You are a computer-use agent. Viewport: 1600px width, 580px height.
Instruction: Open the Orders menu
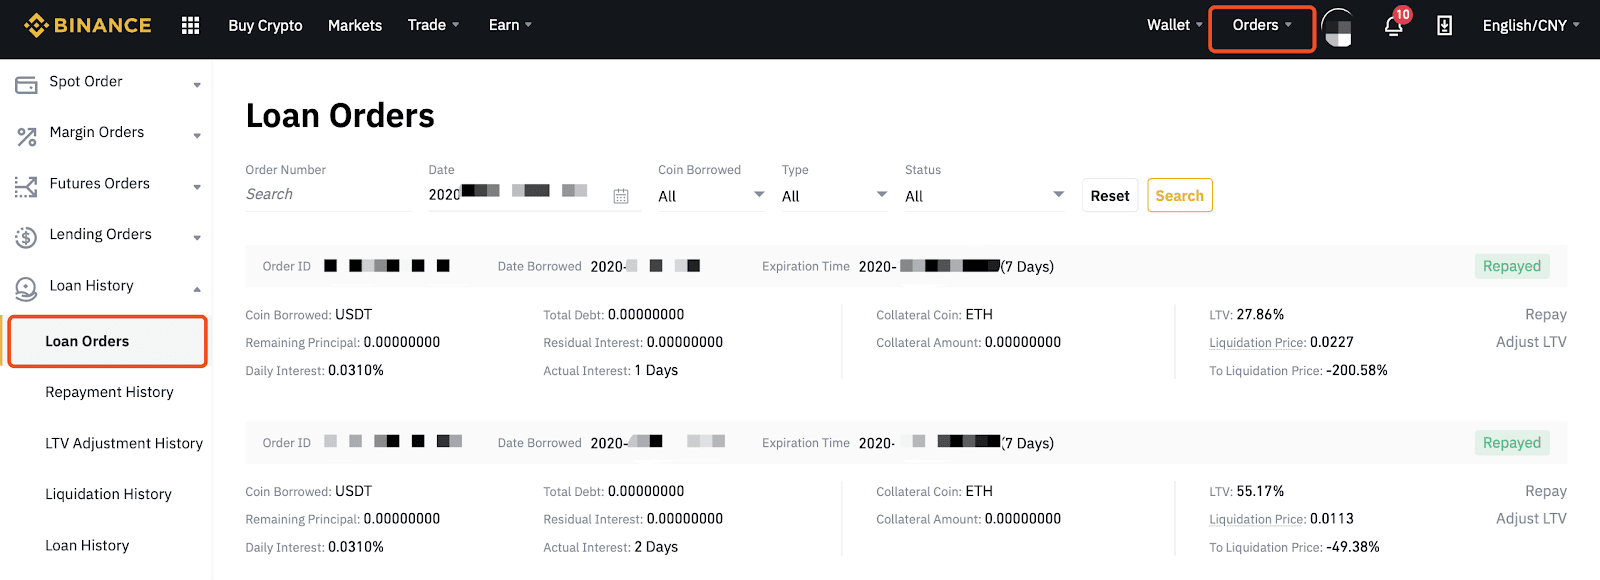(1262, 26)
